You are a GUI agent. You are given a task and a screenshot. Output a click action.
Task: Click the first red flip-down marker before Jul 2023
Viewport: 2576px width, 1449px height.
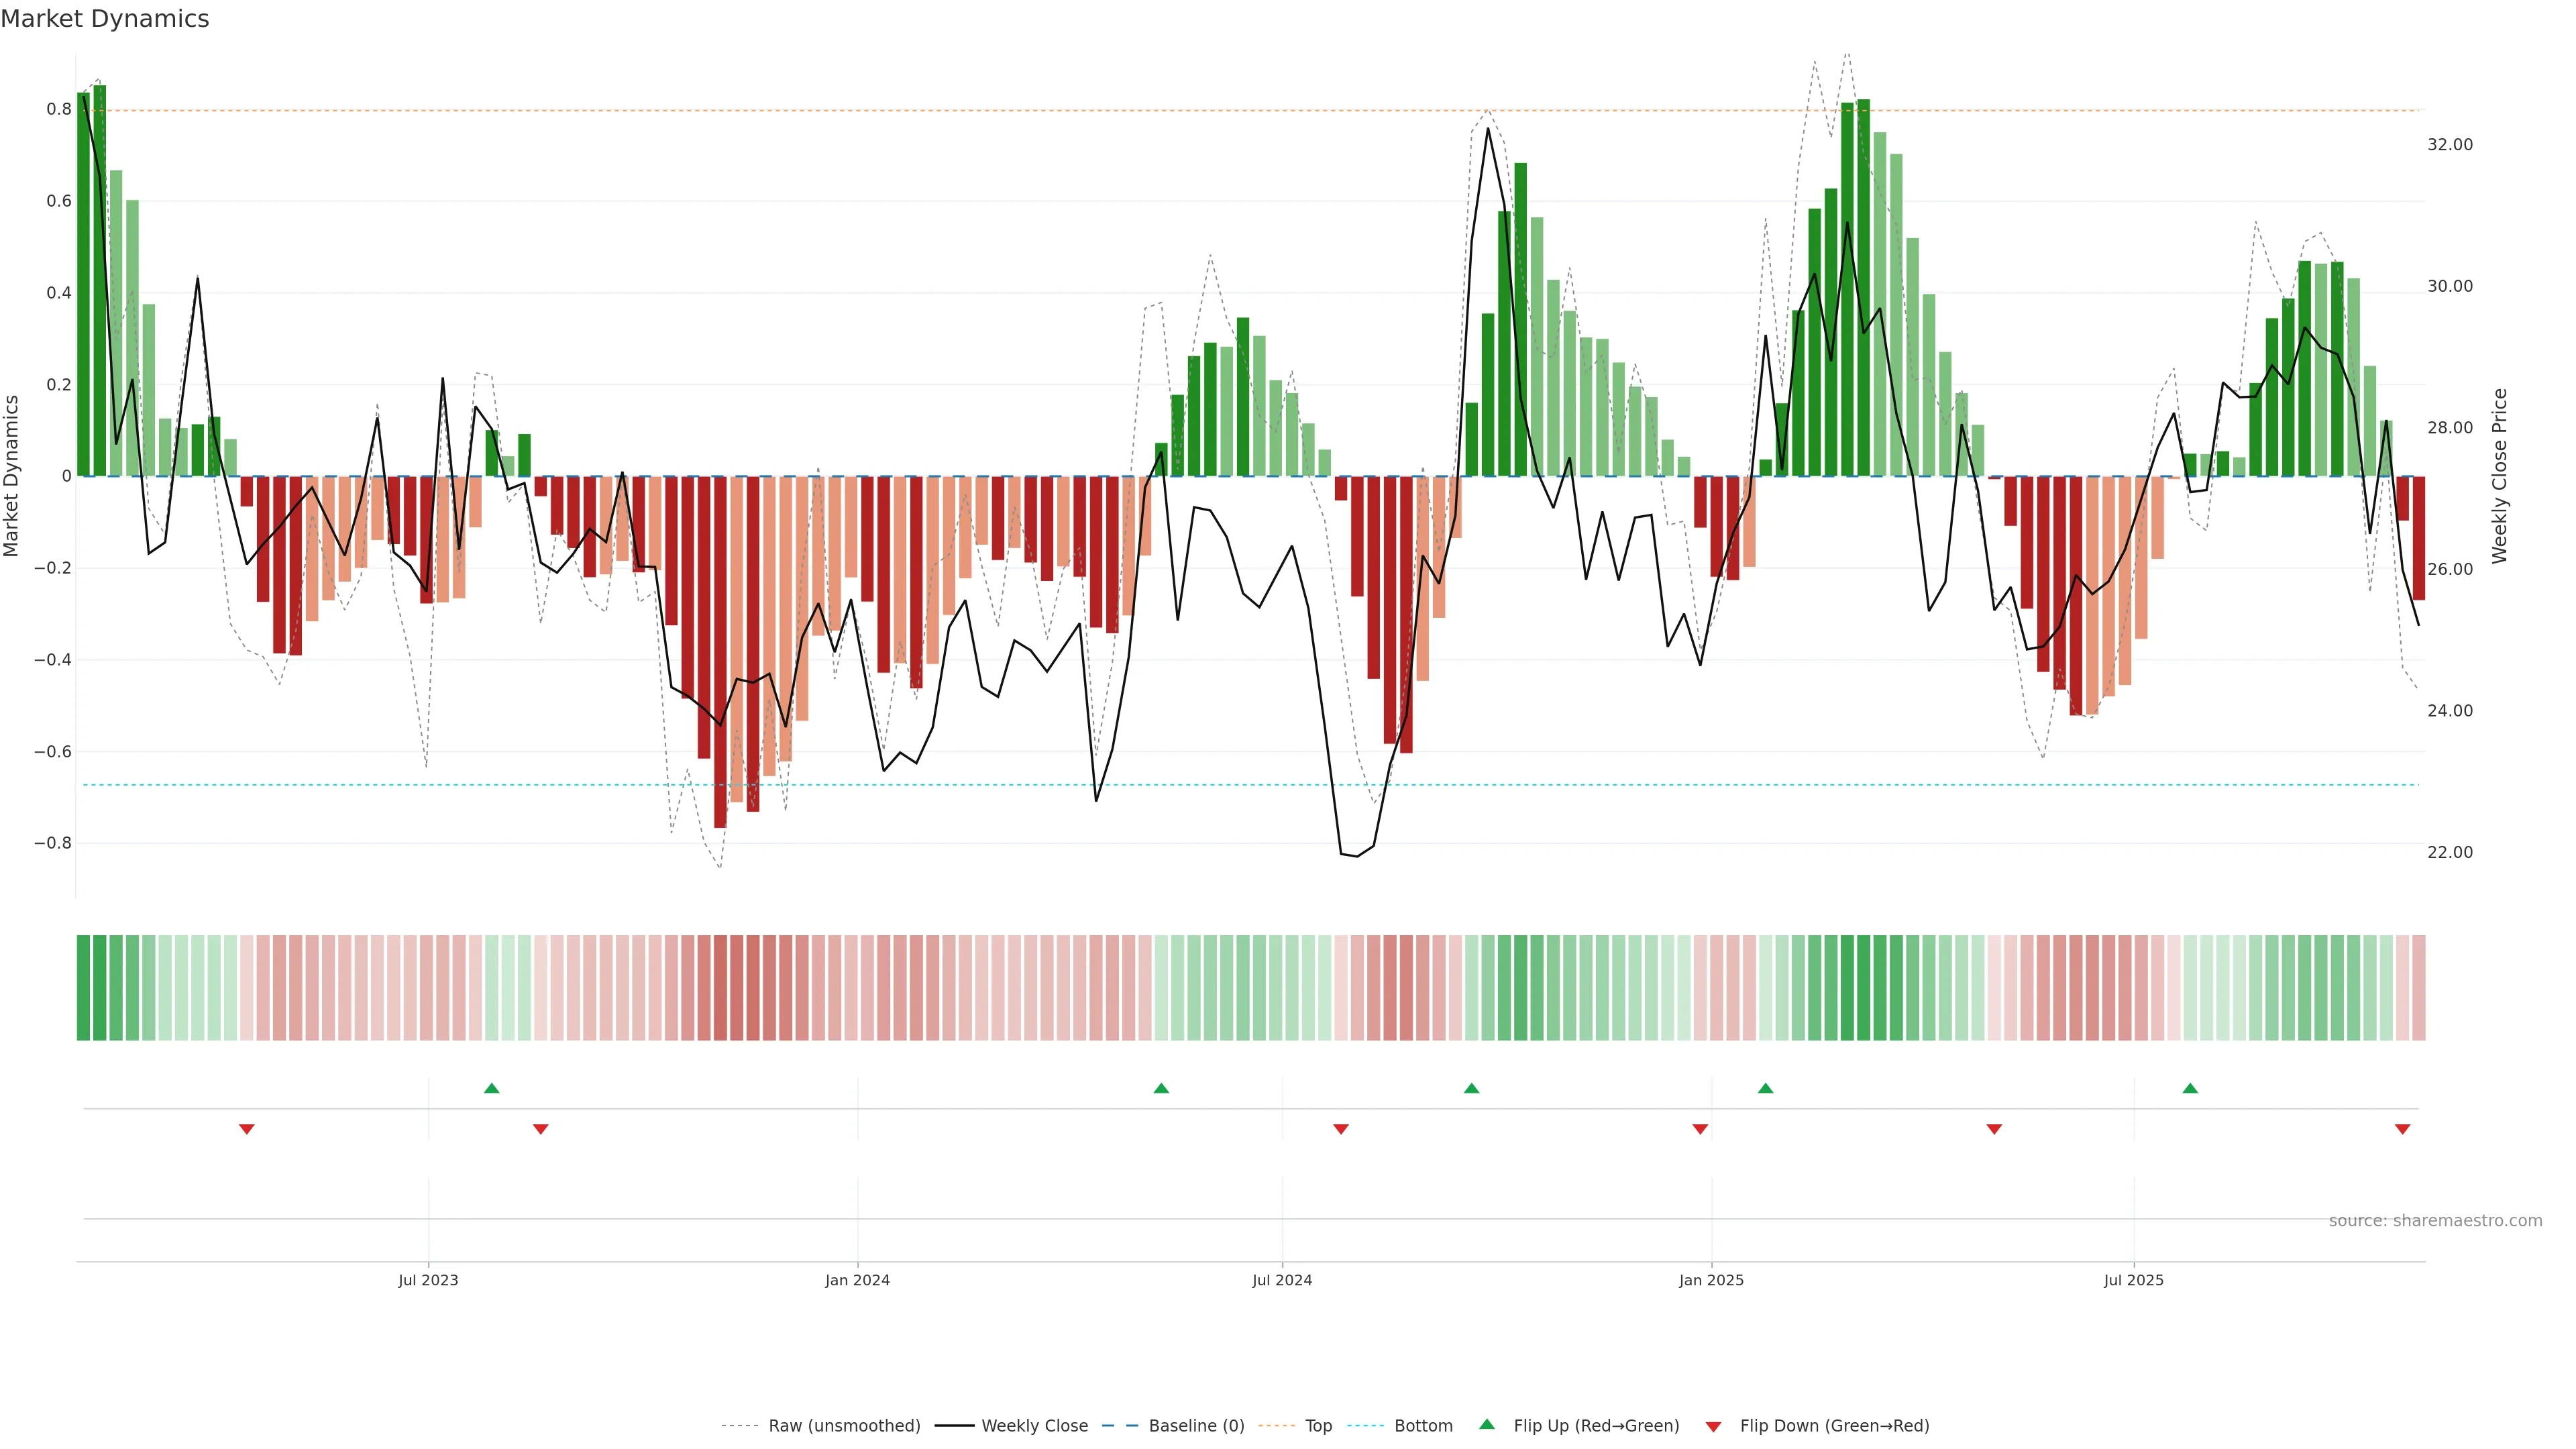pos(247,1129)
